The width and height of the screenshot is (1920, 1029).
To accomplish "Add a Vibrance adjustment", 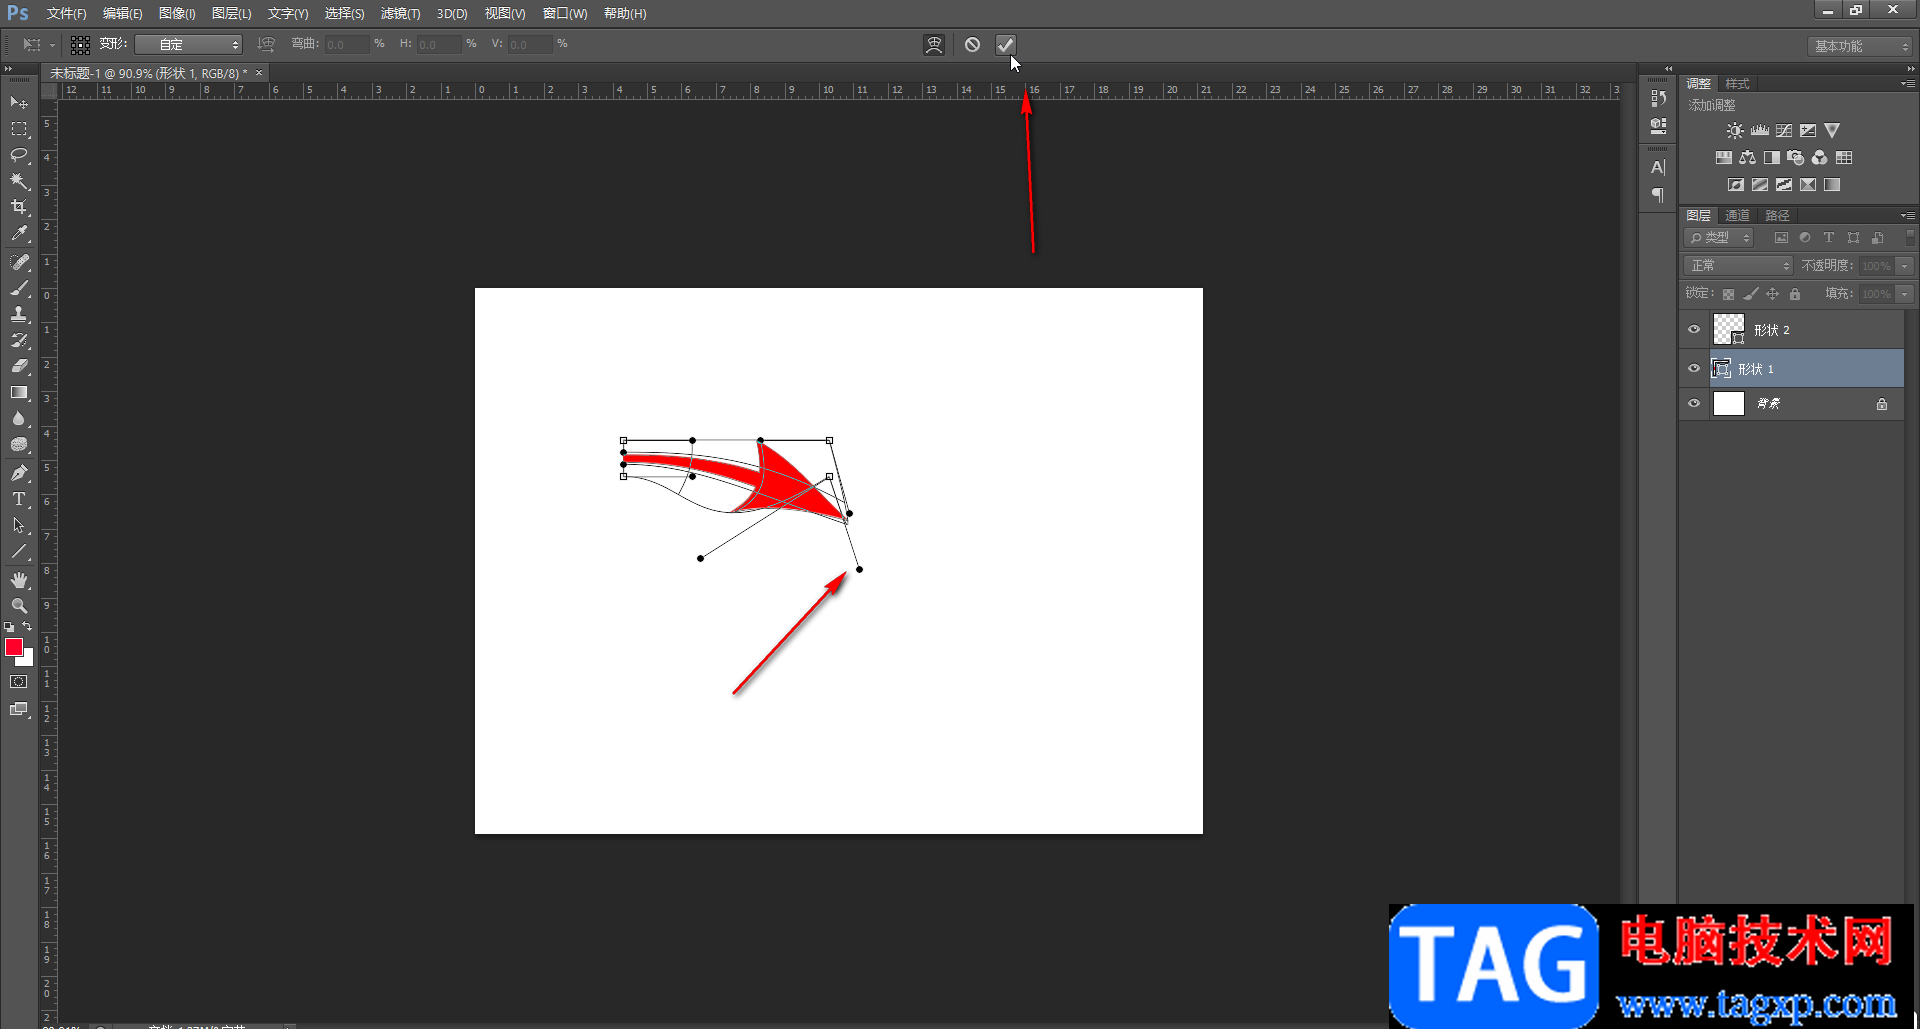I will click(x=1832, y=131).
